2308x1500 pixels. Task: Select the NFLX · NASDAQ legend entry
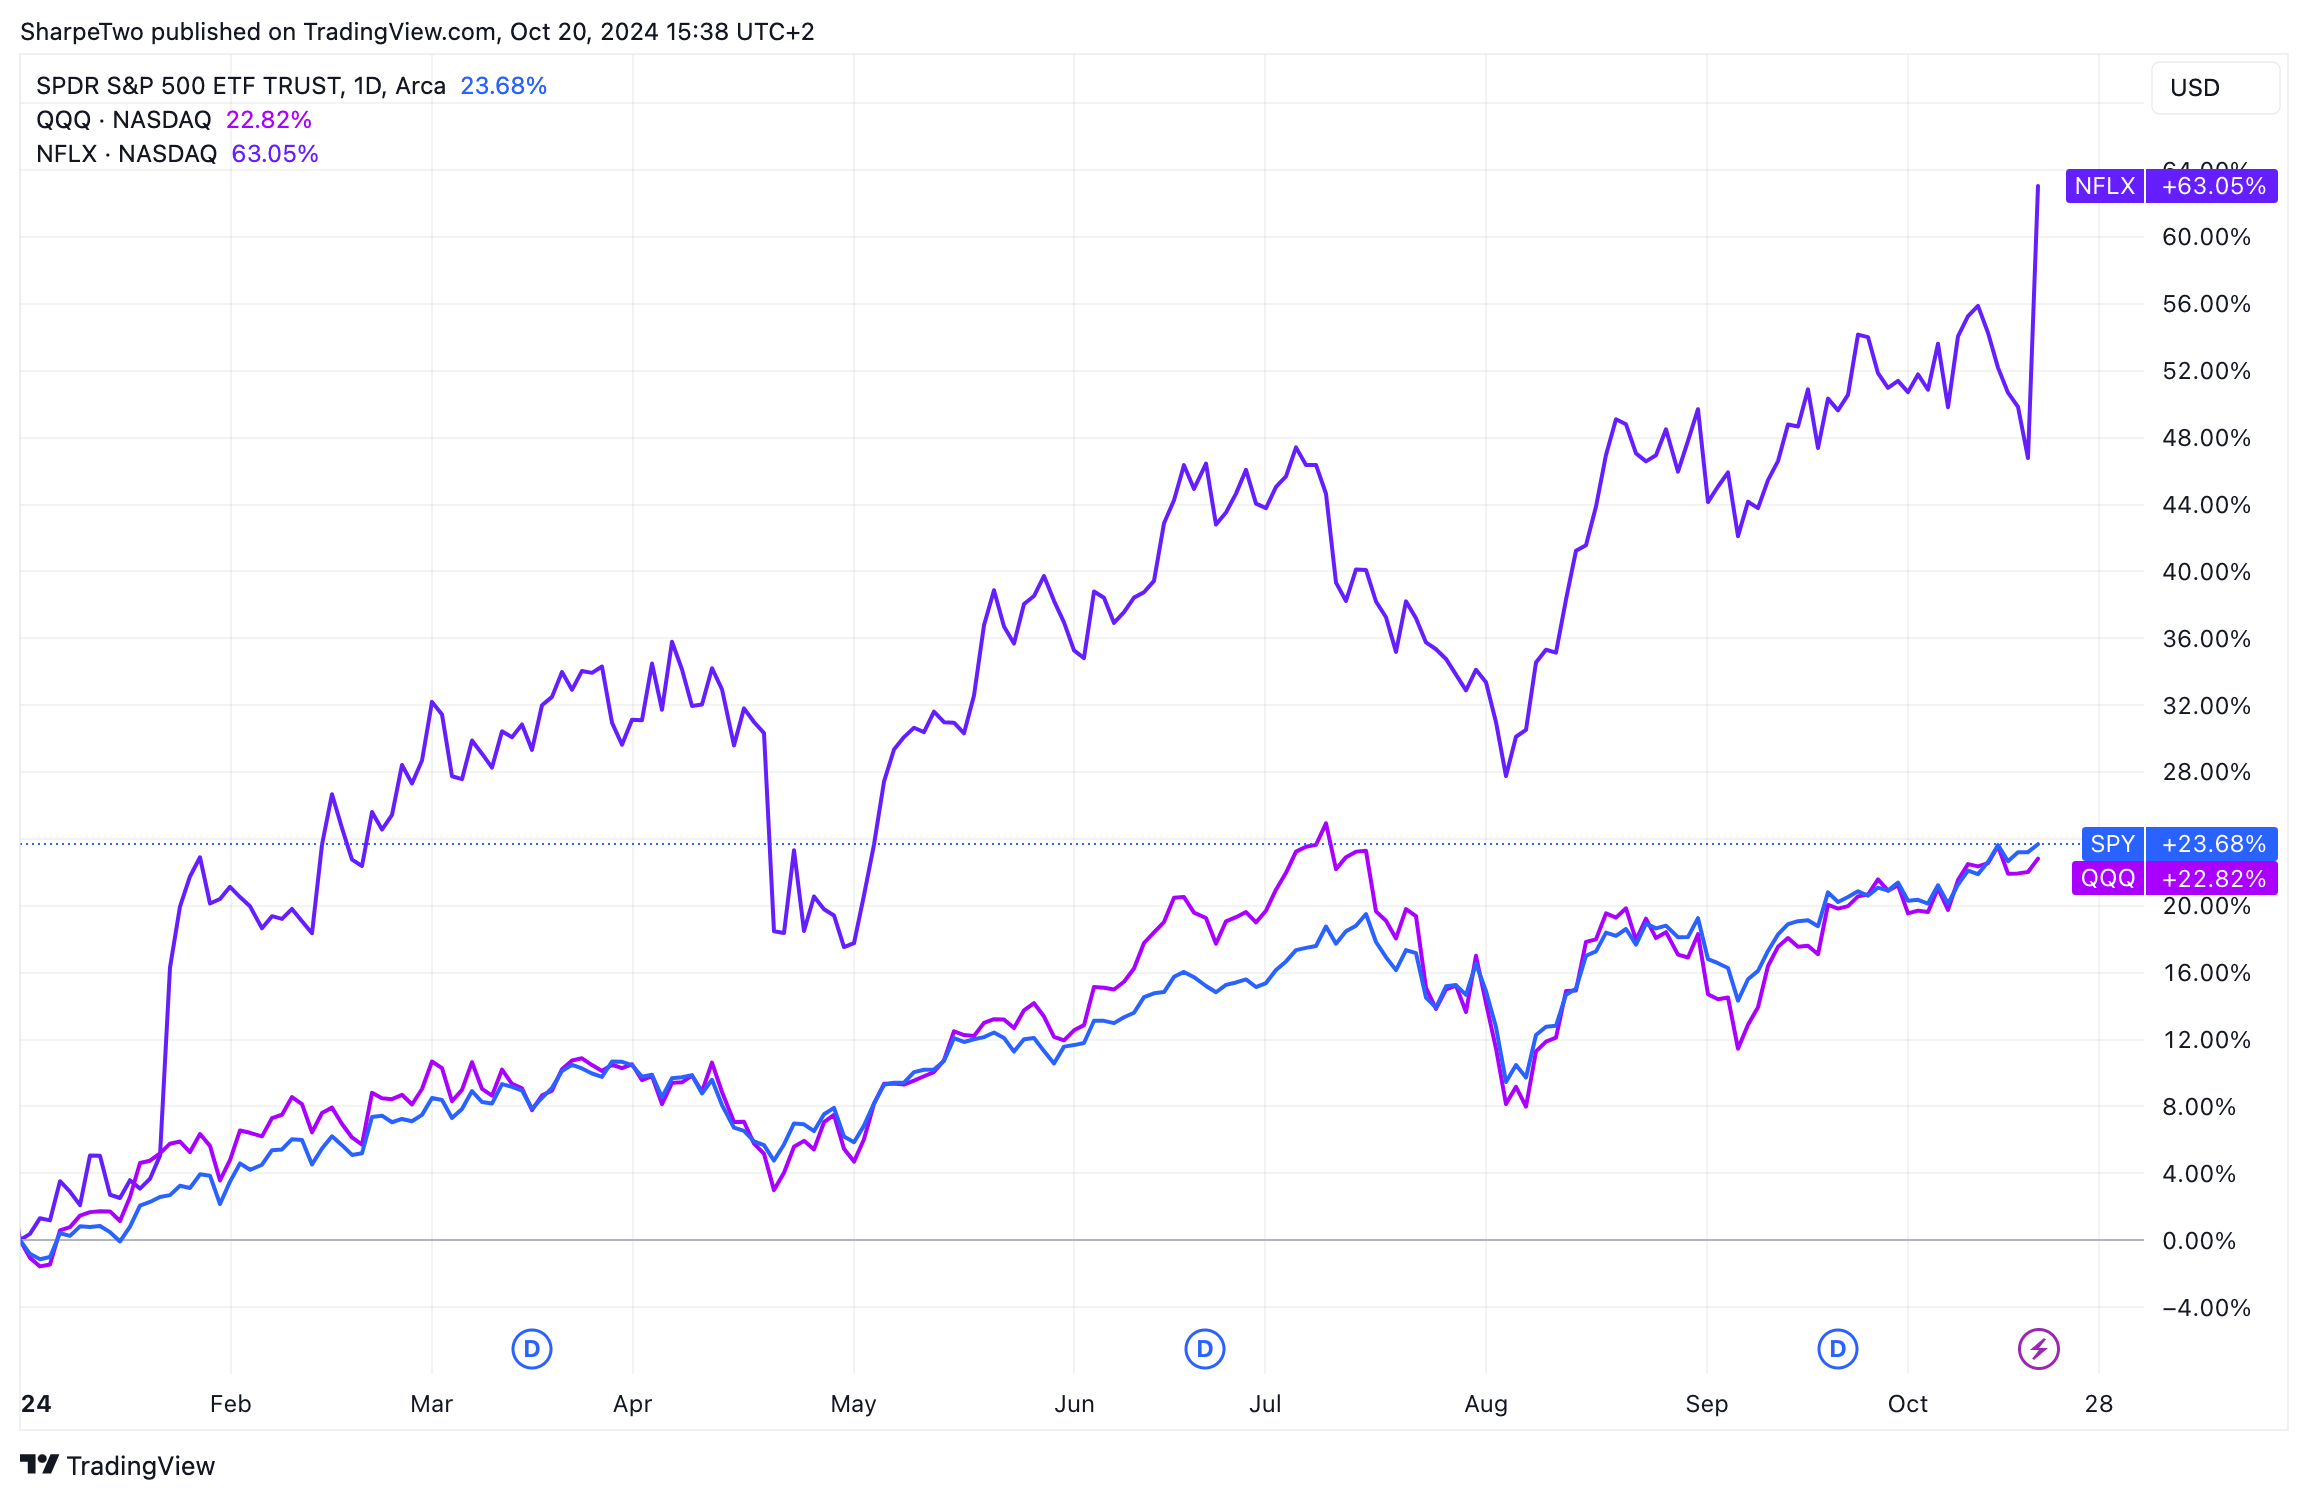click(127, 154)
